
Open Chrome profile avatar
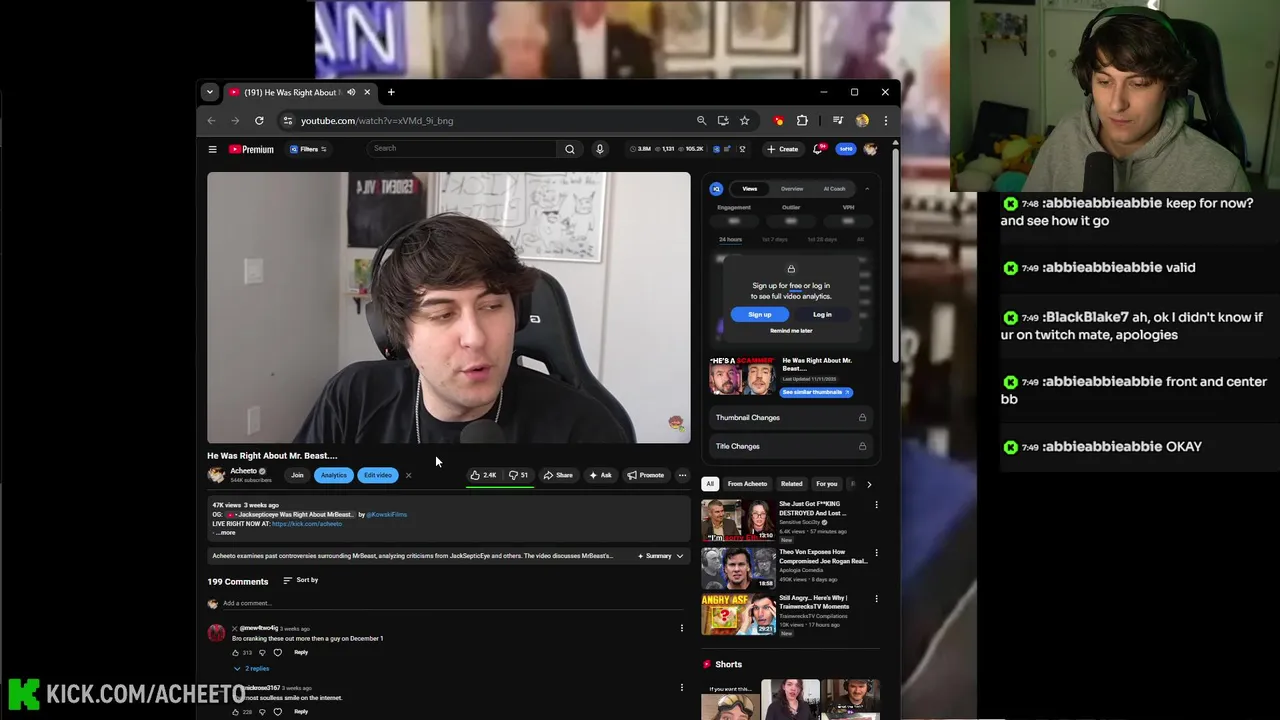pyautogui.click(x=862, y=120)
